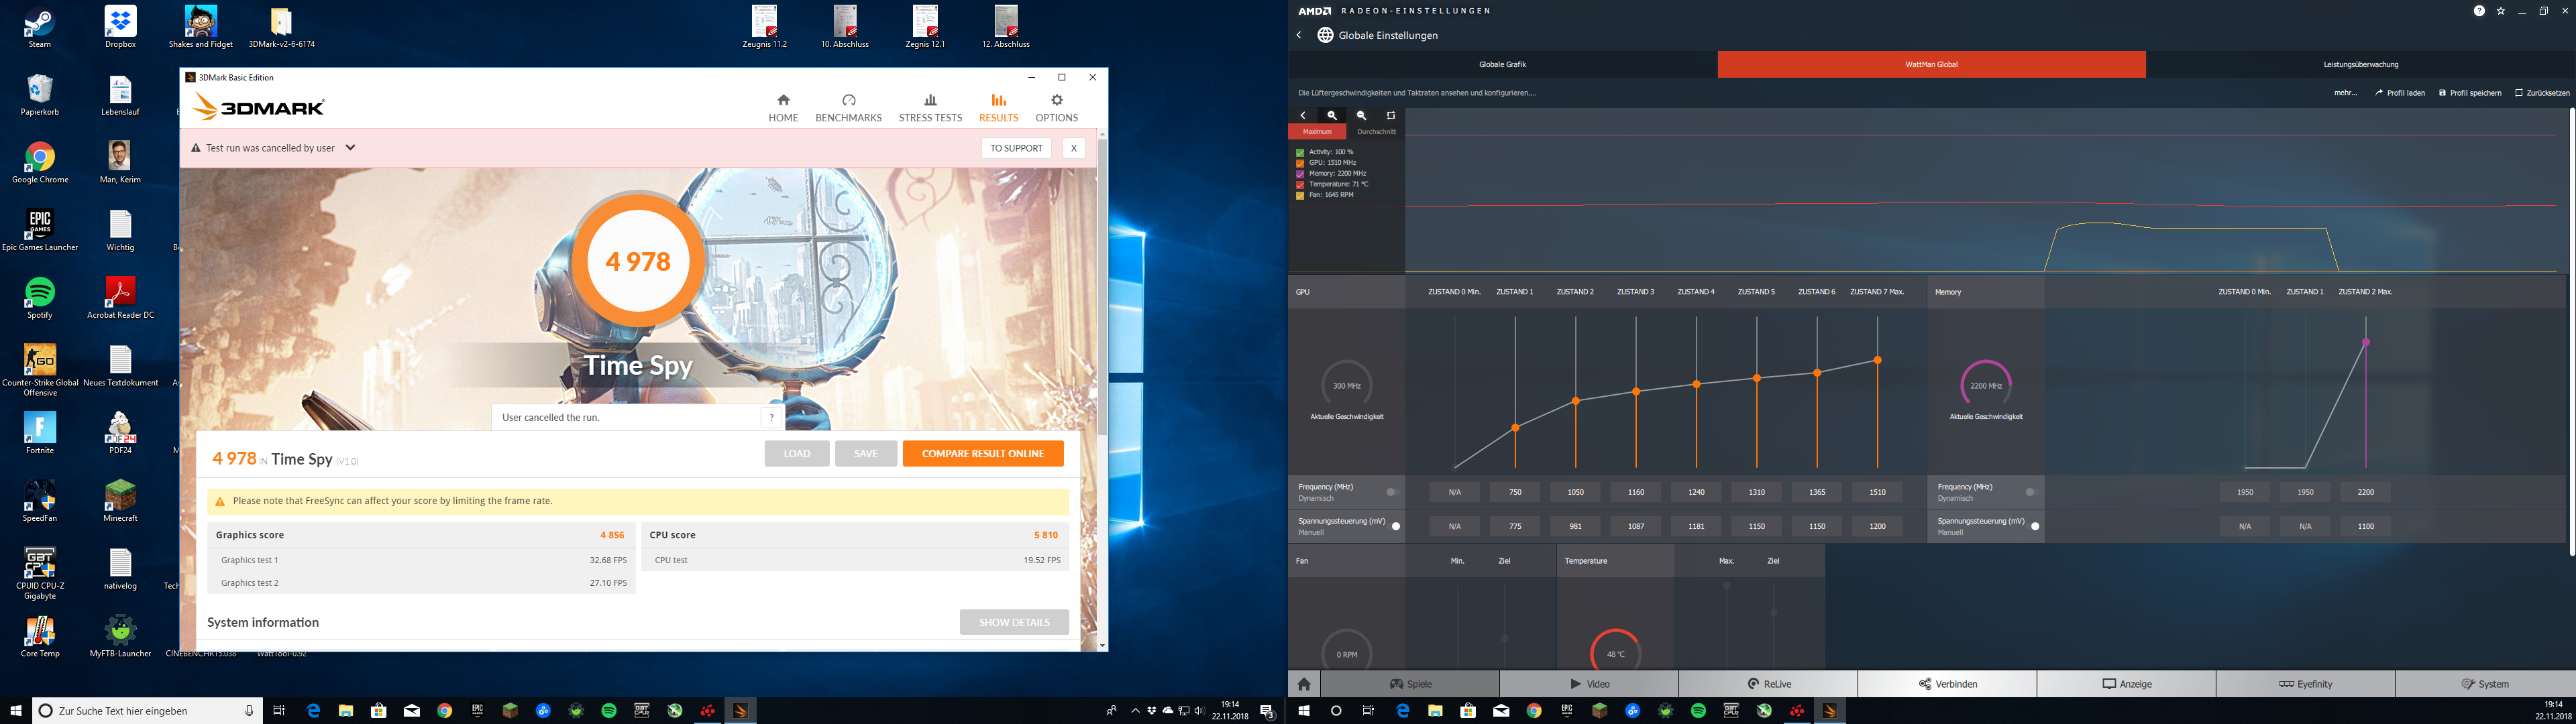Click the Memory Zustand 2 Max. slider handle

click(x=2366, y=342)
